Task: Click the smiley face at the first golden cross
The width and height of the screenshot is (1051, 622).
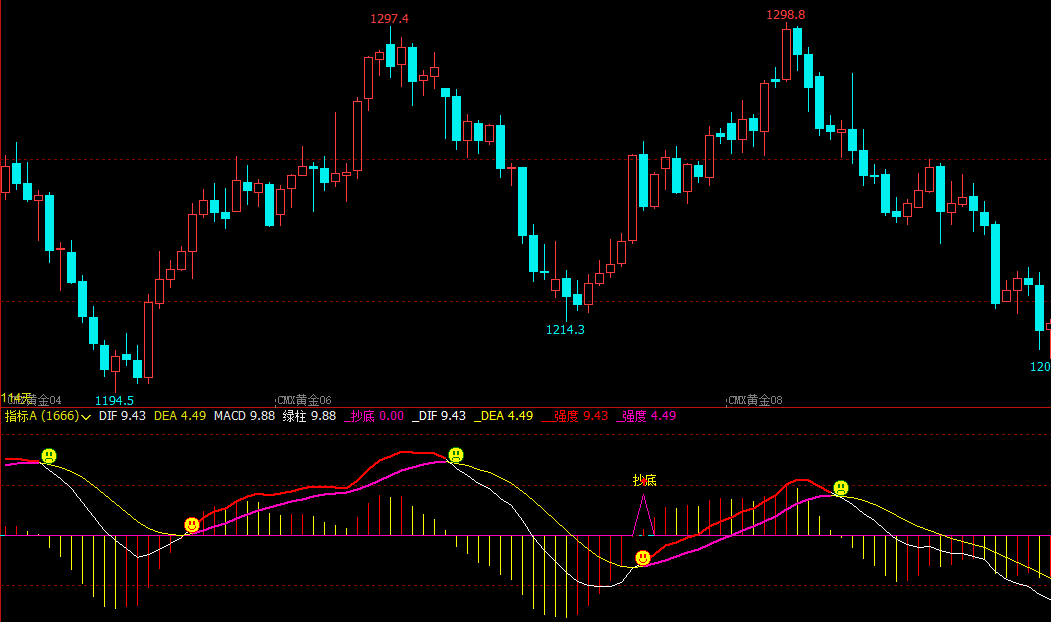Action: 192,525
